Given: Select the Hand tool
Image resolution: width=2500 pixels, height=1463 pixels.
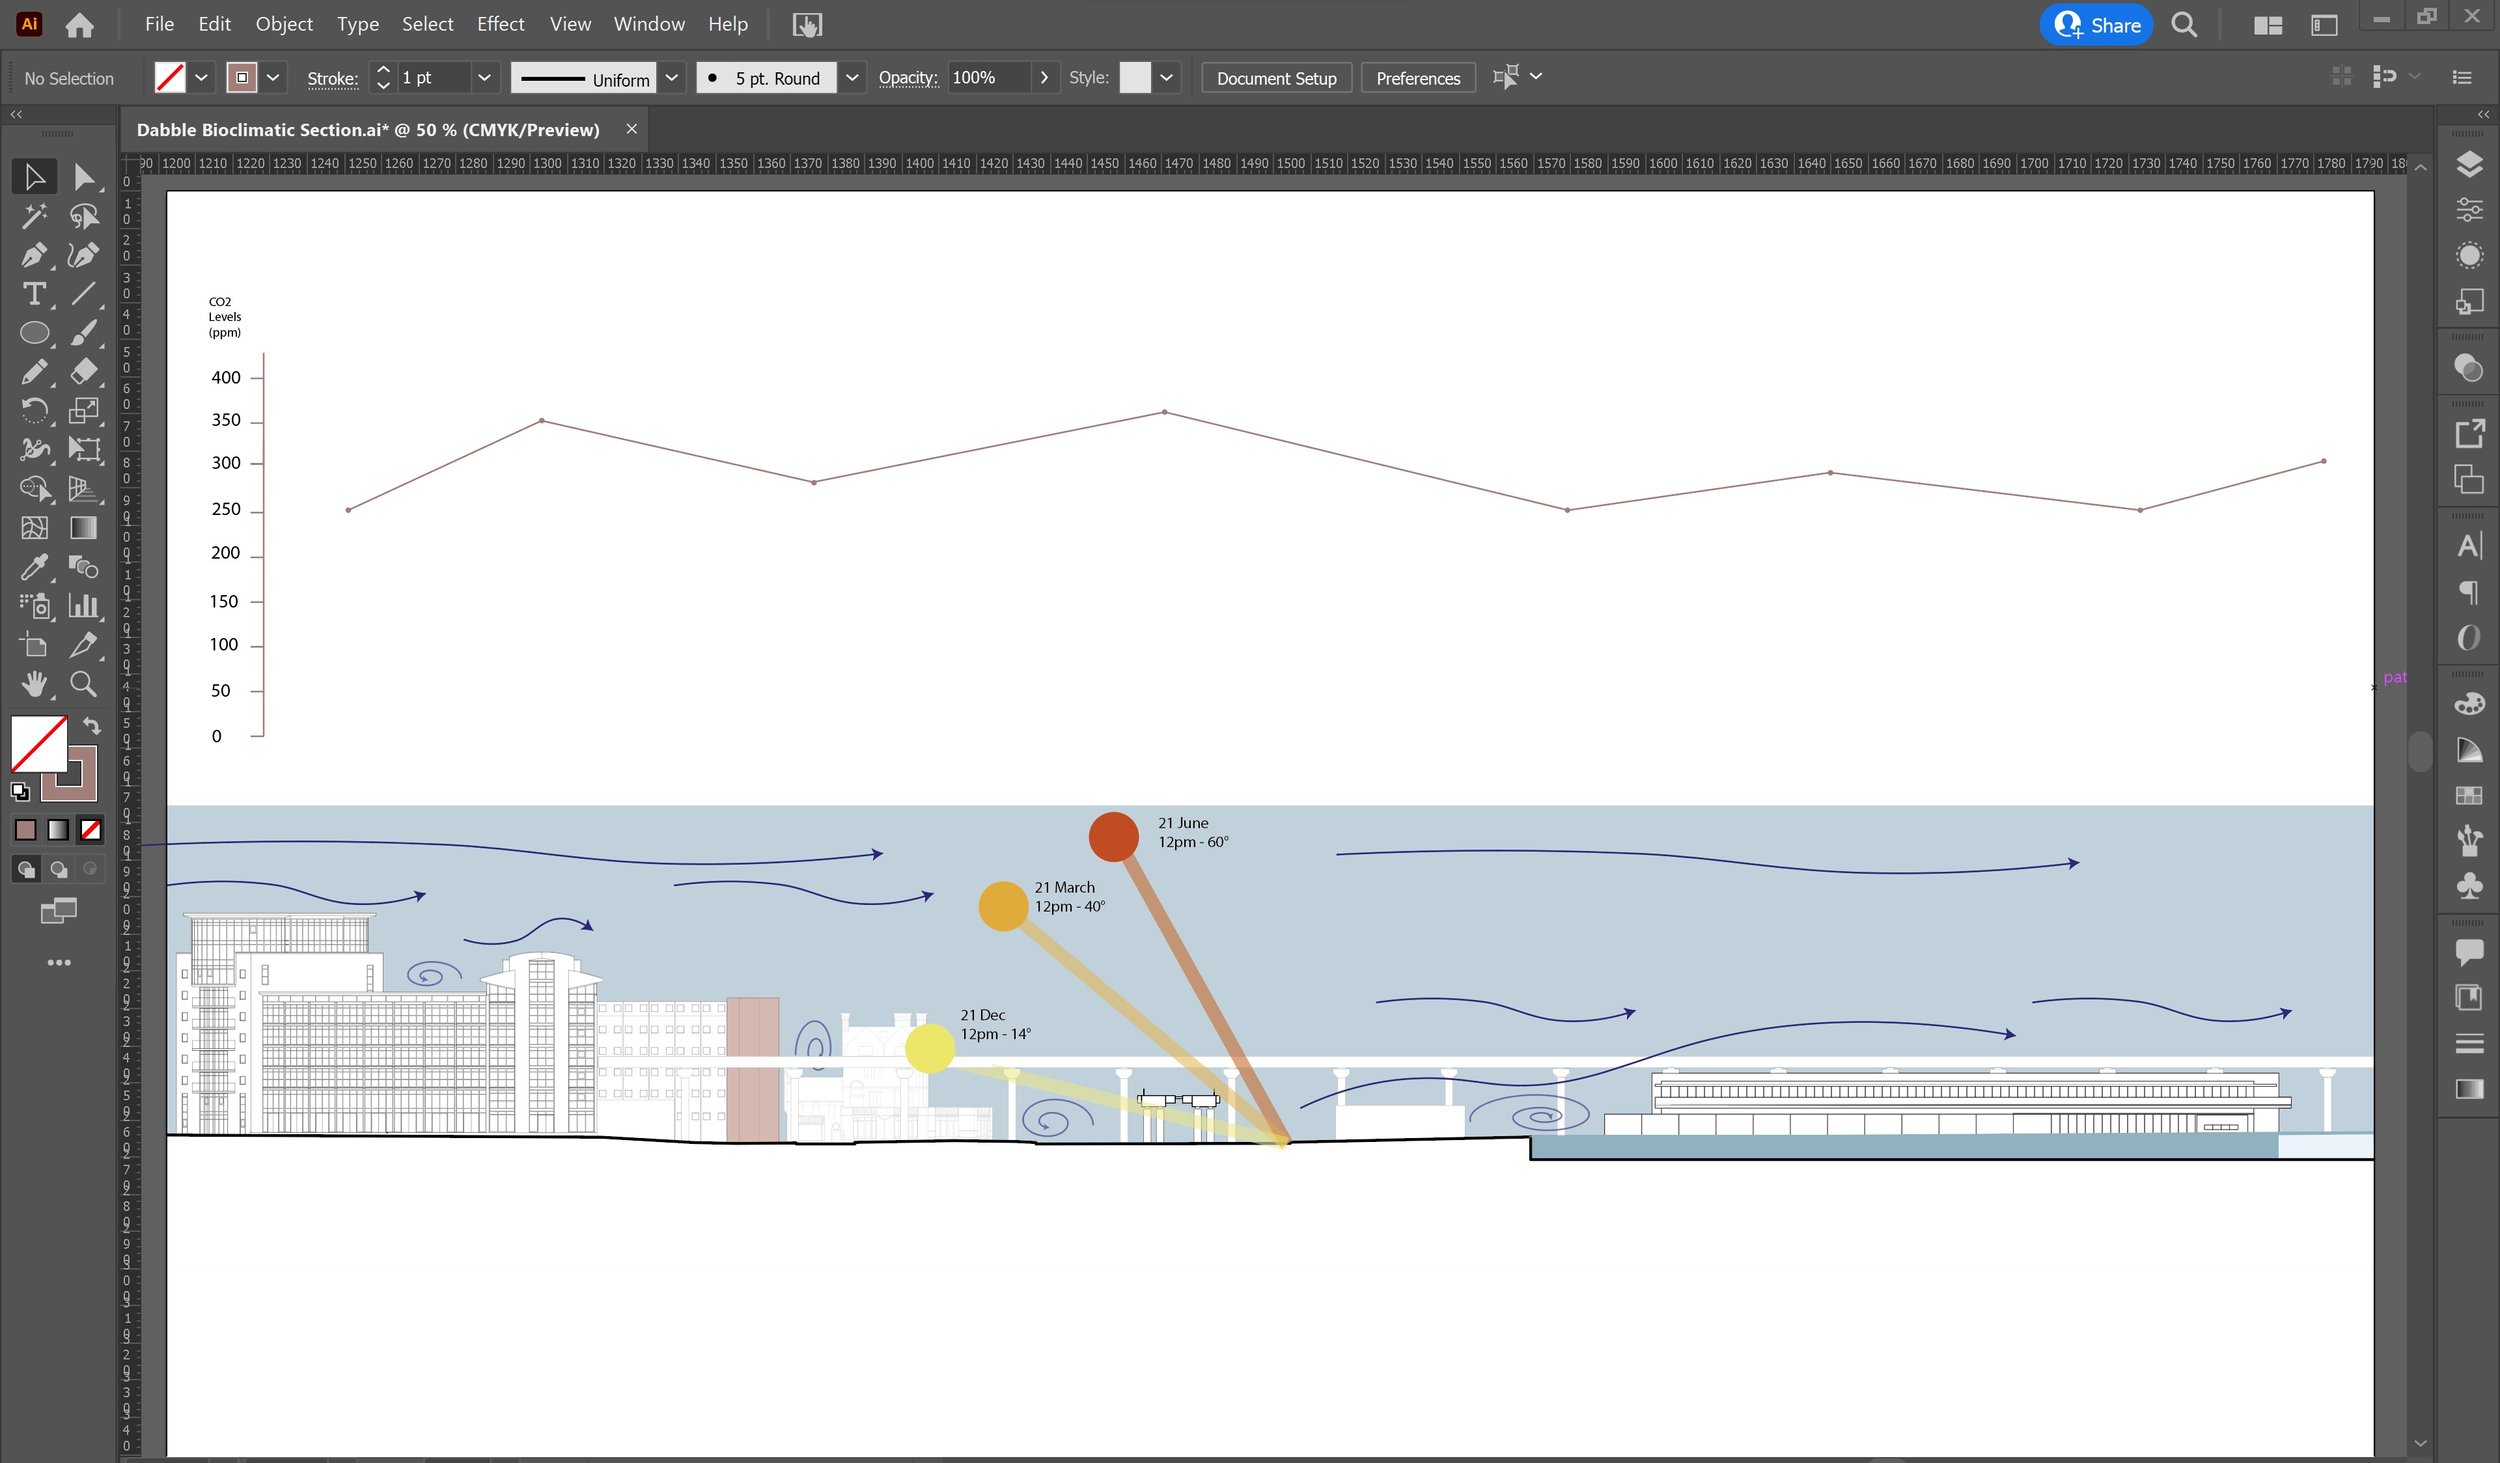Looking at the screenshot, I should [x=34, y=684].
